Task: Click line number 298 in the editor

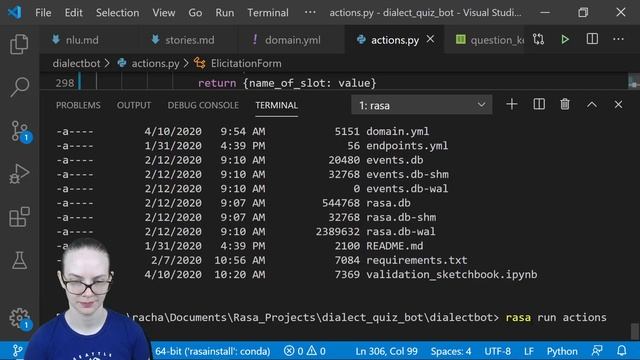Action: (65, 83)
